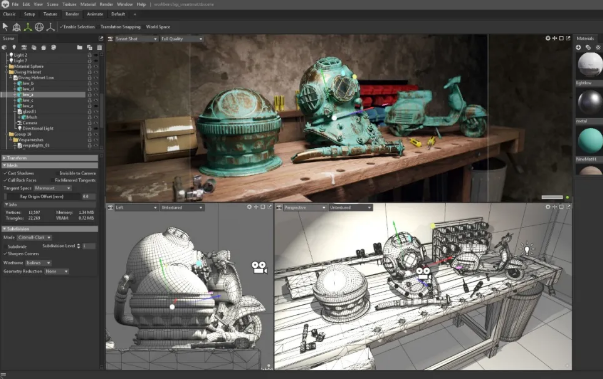Select the green translate gizmo tool

(x=28, y=27)
